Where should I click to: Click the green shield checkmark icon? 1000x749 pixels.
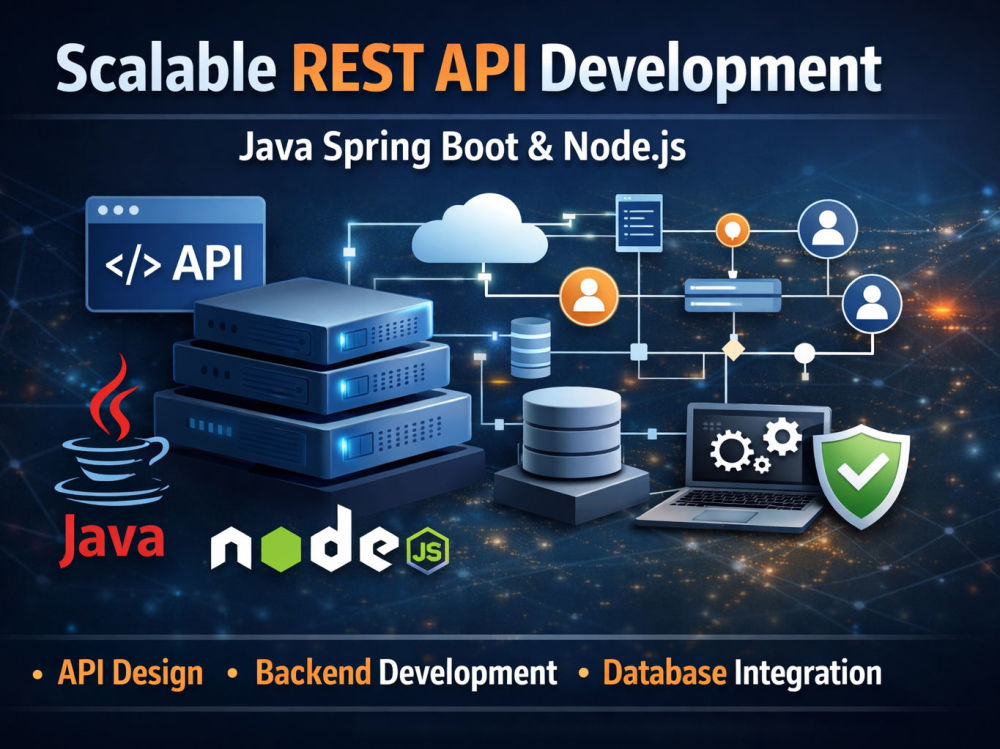862,476
